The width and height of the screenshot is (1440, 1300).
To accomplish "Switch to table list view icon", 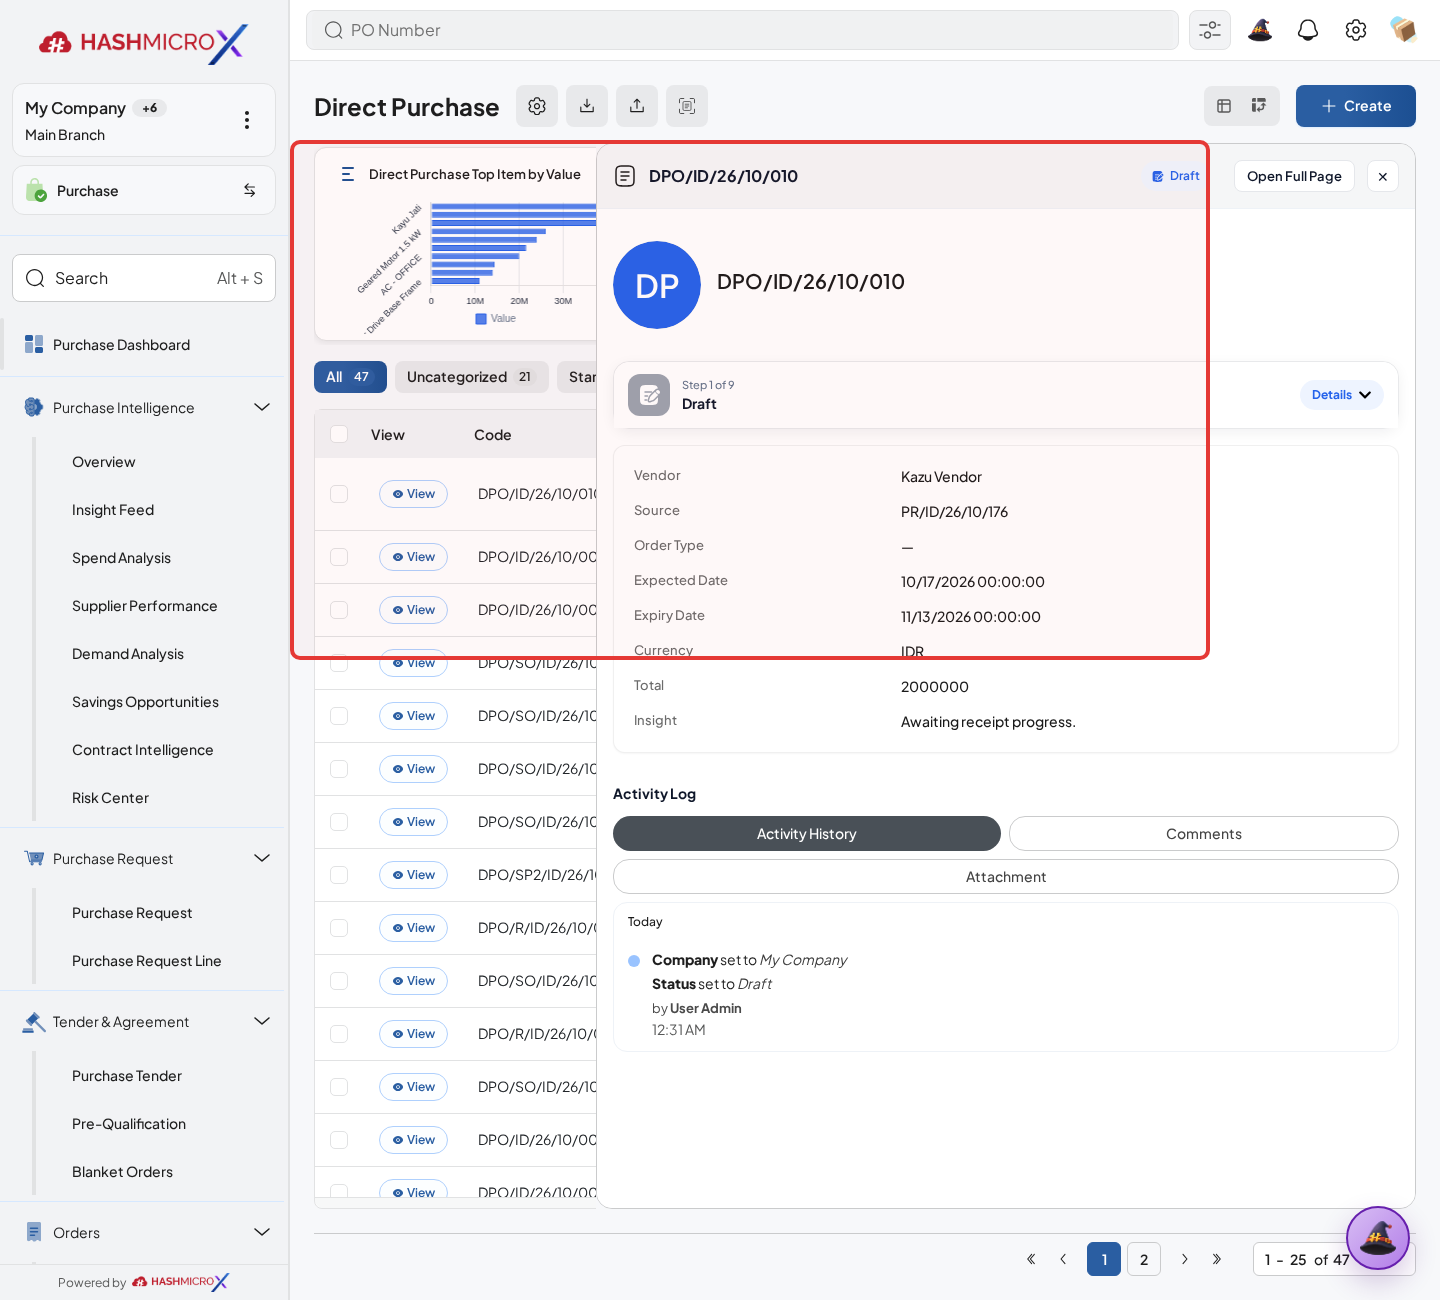I will 1224,106.
